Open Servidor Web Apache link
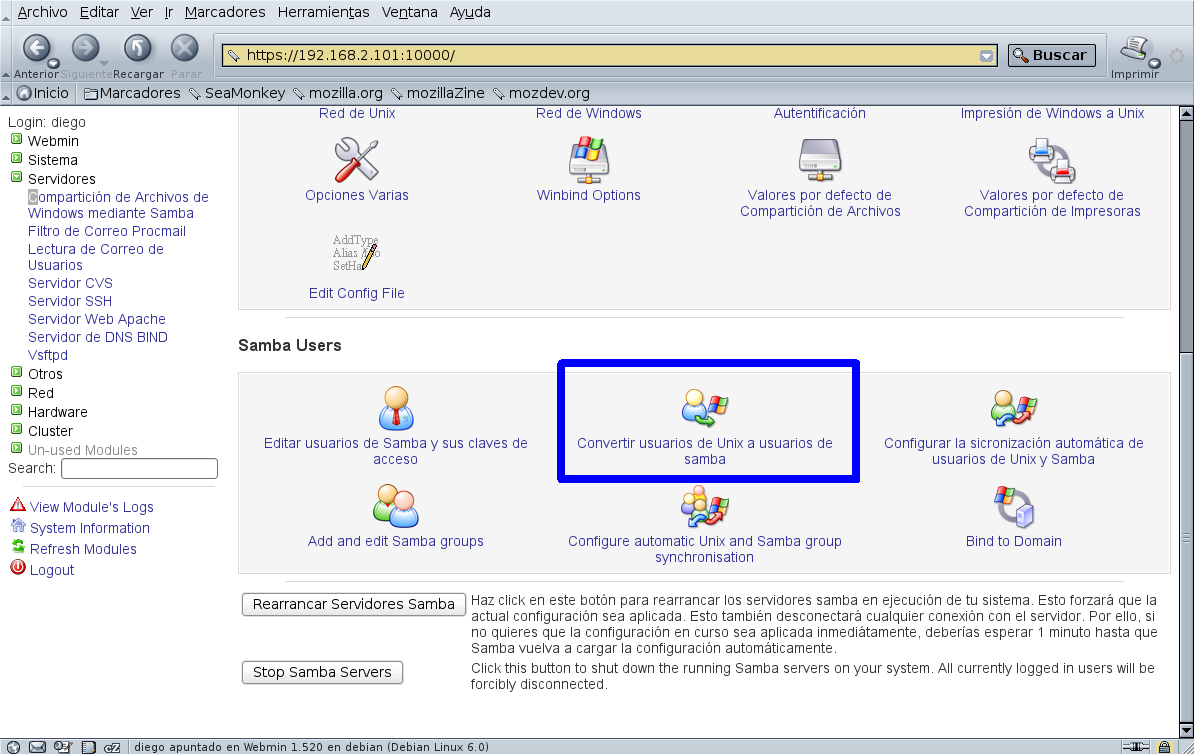Image resolution: width=1194 pixels, height=754 pixels. click(97, 319)
